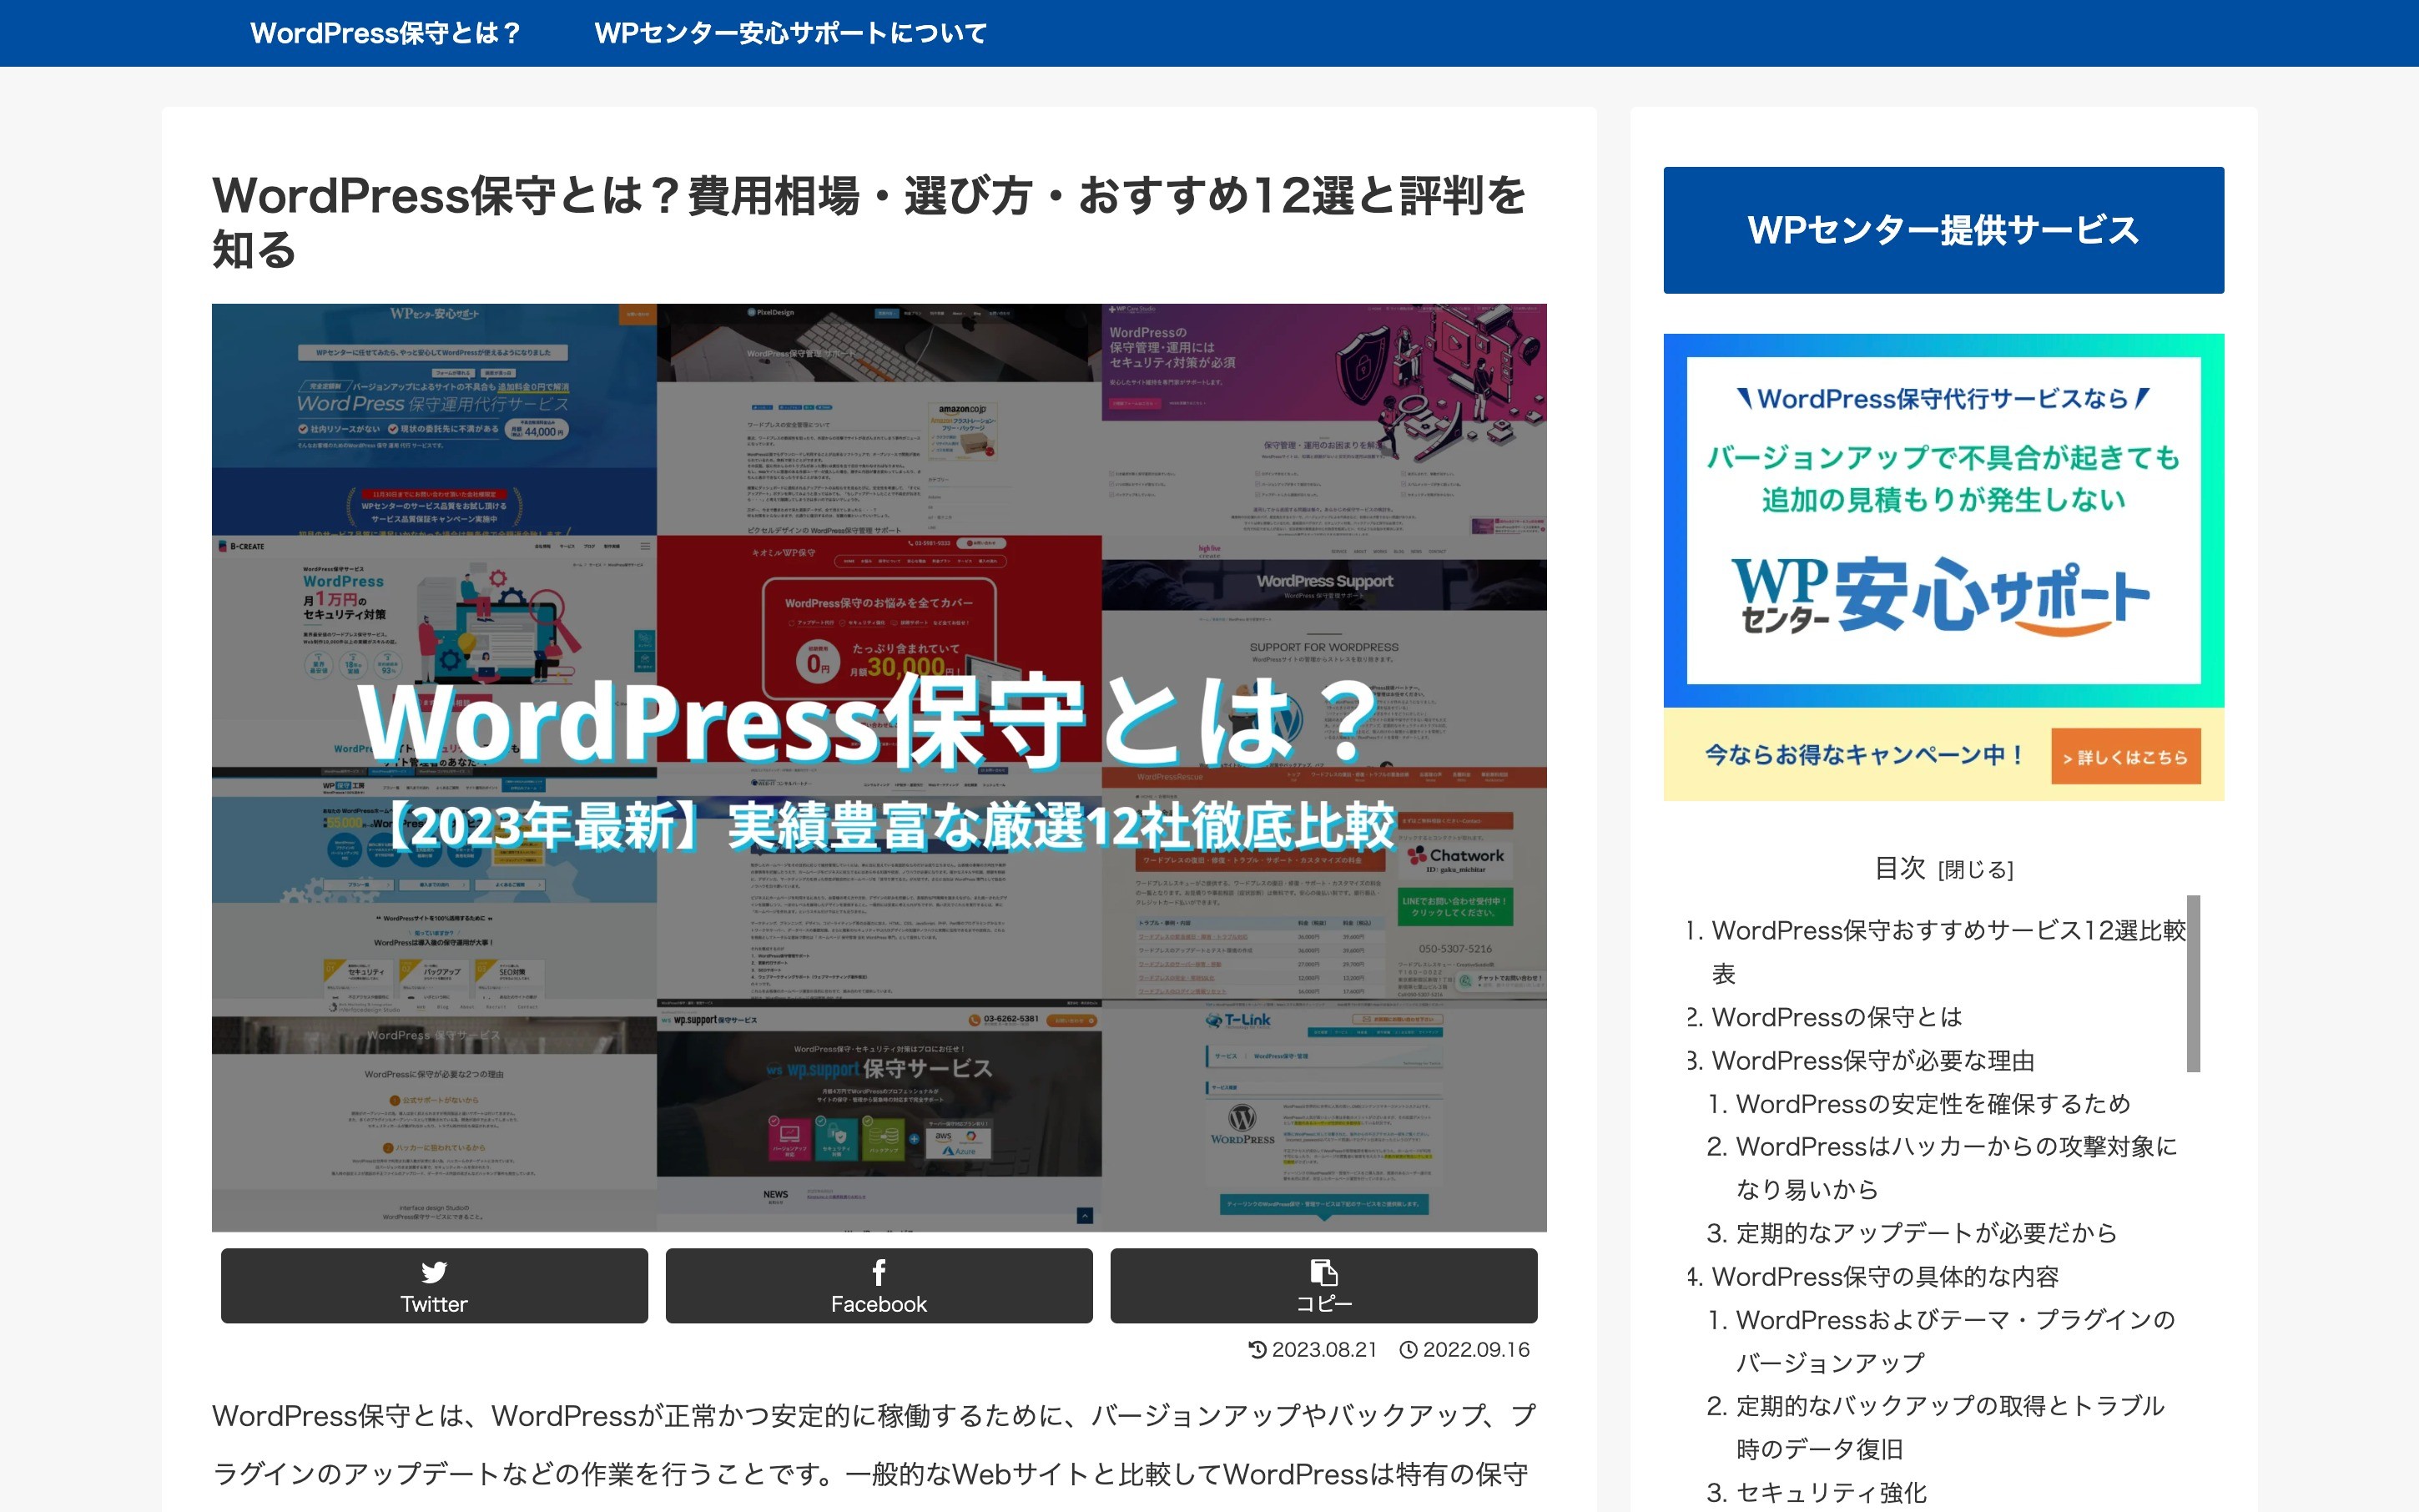The image size is (2419, 1512).
Task: Jump to the 'WordPressの保守とは' section
Action: click(1836, 1017)
